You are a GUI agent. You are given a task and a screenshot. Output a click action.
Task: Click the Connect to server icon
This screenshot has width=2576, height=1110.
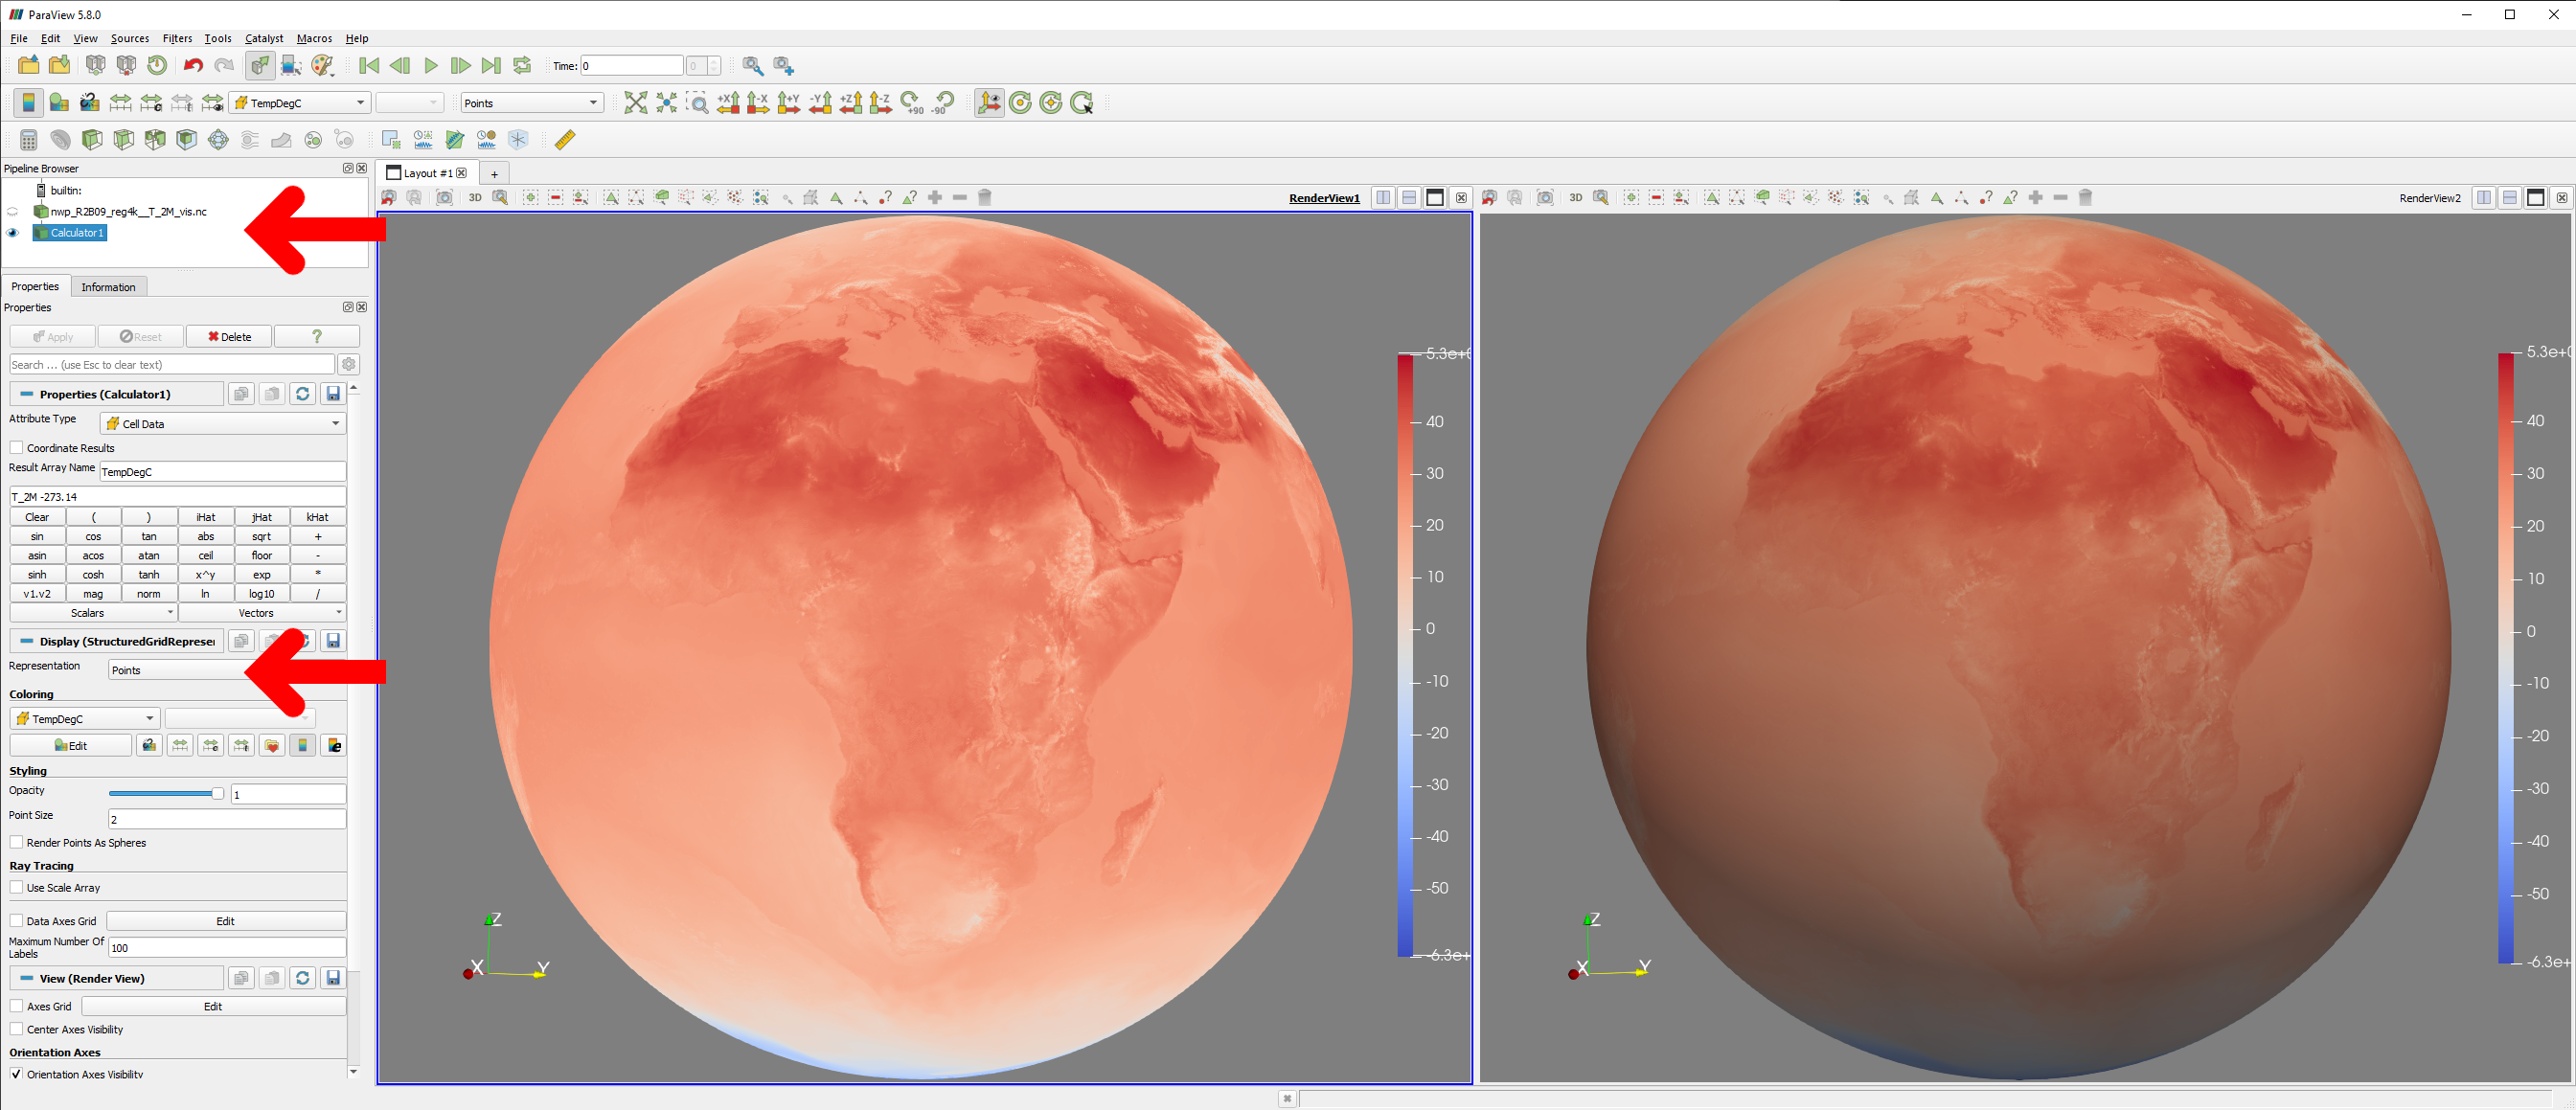(95, 66)
